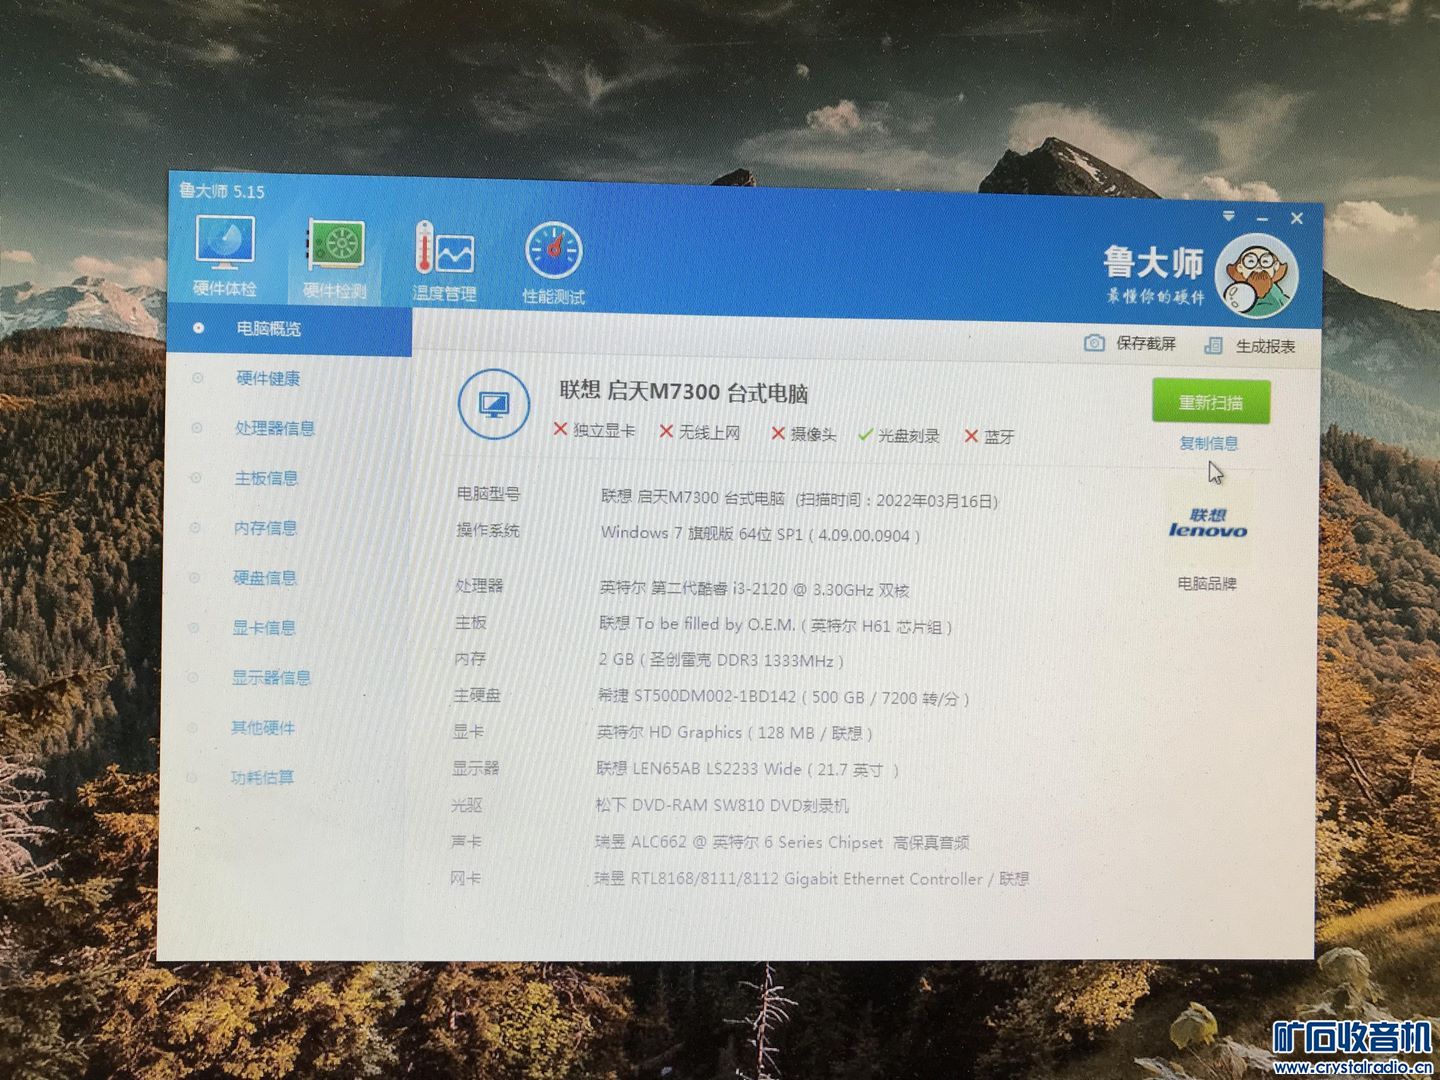The height and width of the screenshot is (1080, 1440).
Task: Click the 显示器 row label
Action: tap(476, 768)
